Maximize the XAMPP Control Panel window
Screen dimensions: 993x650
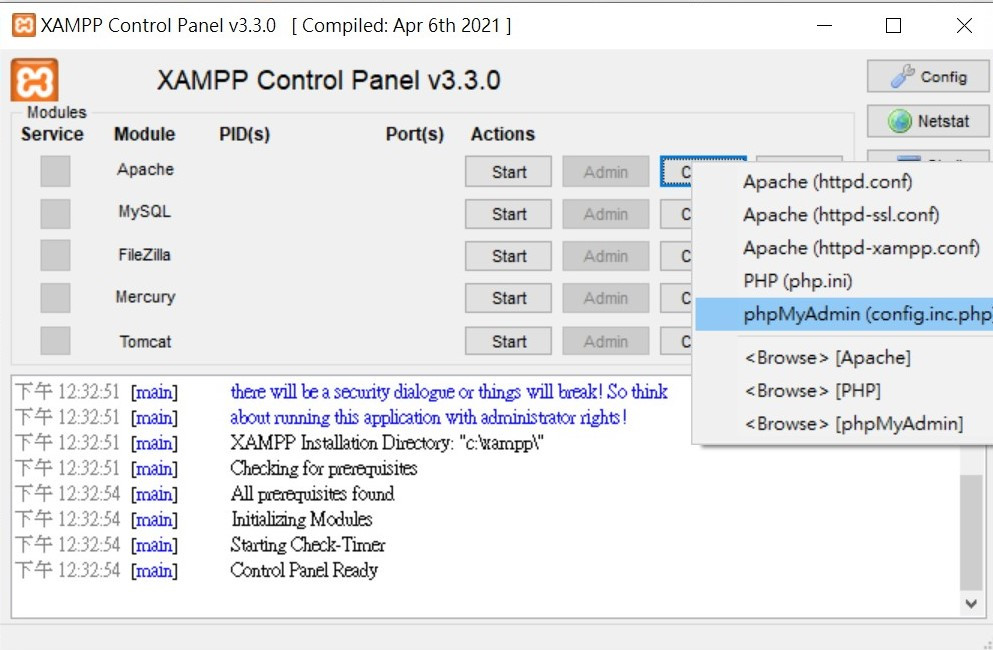893,25
